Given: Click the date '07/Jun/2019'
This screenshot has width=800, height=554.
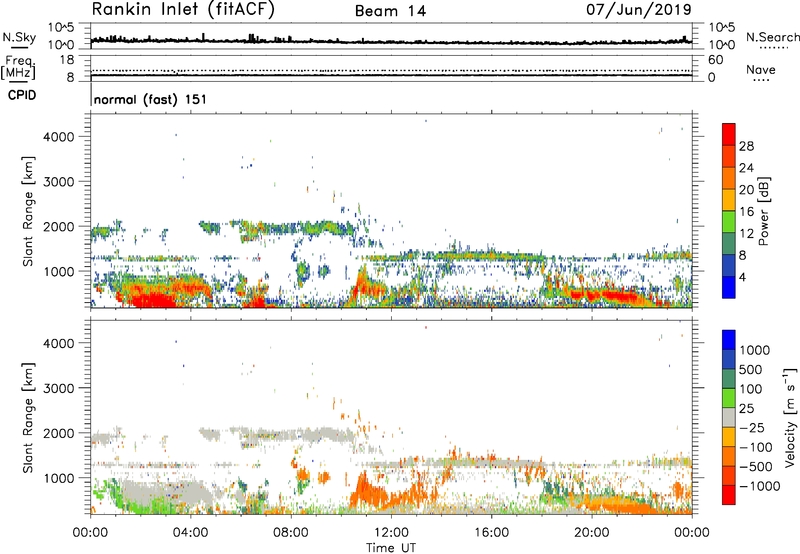Looking at the screenshot, I should [639, 10].
